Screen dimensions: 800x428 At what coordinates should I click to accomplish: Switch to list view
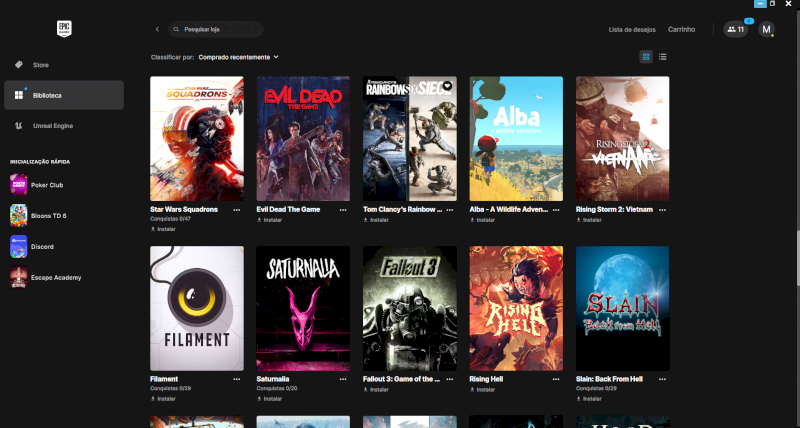coord(662,57)
